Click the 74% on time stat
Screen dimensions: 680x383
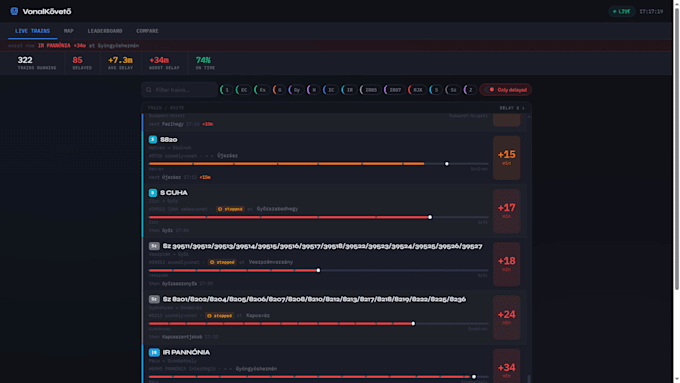pyautogui.click(x=205, y=63)
